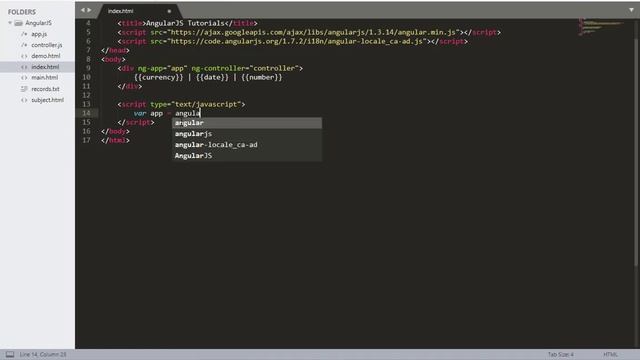
Task: Toggle sidebar via status bar panel icon
Action: (x=10, y=354)
